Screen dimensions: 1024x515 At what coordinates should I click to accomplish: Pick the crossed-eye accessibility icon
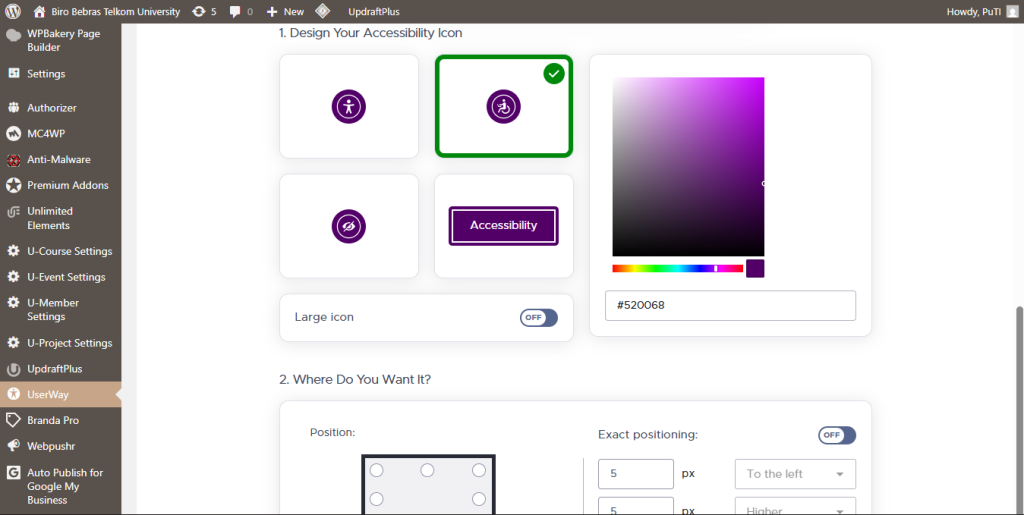tap(348, 226)
